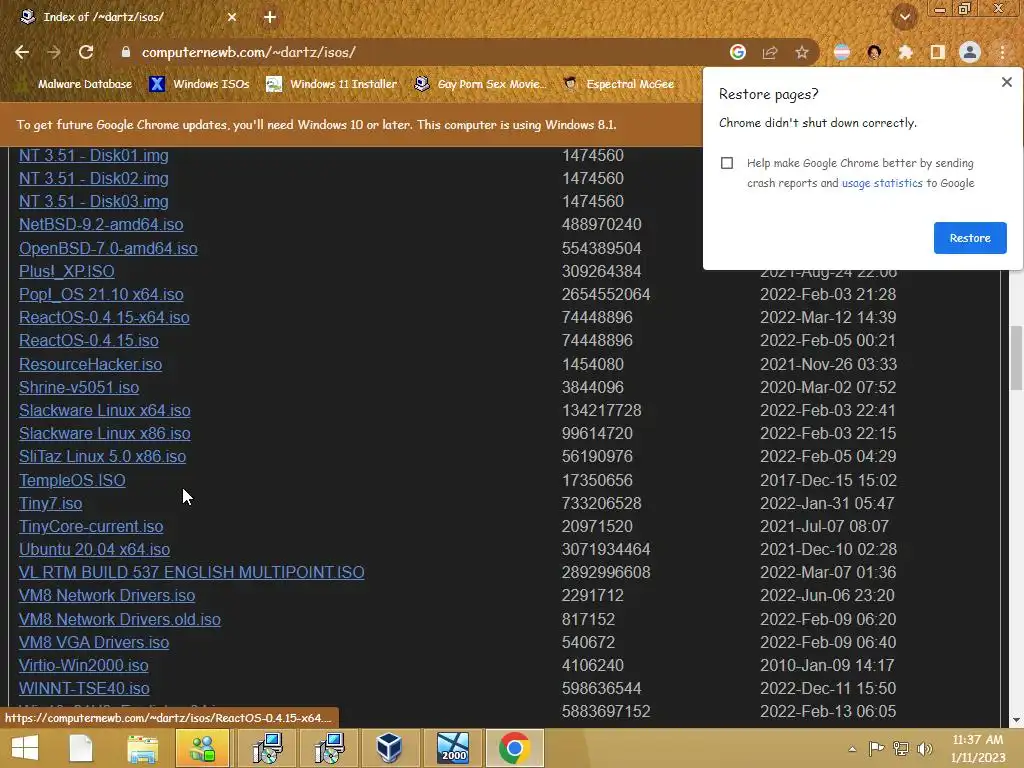
Task: Download Slackware Linux x64.iso
Action: pos(104,410)
